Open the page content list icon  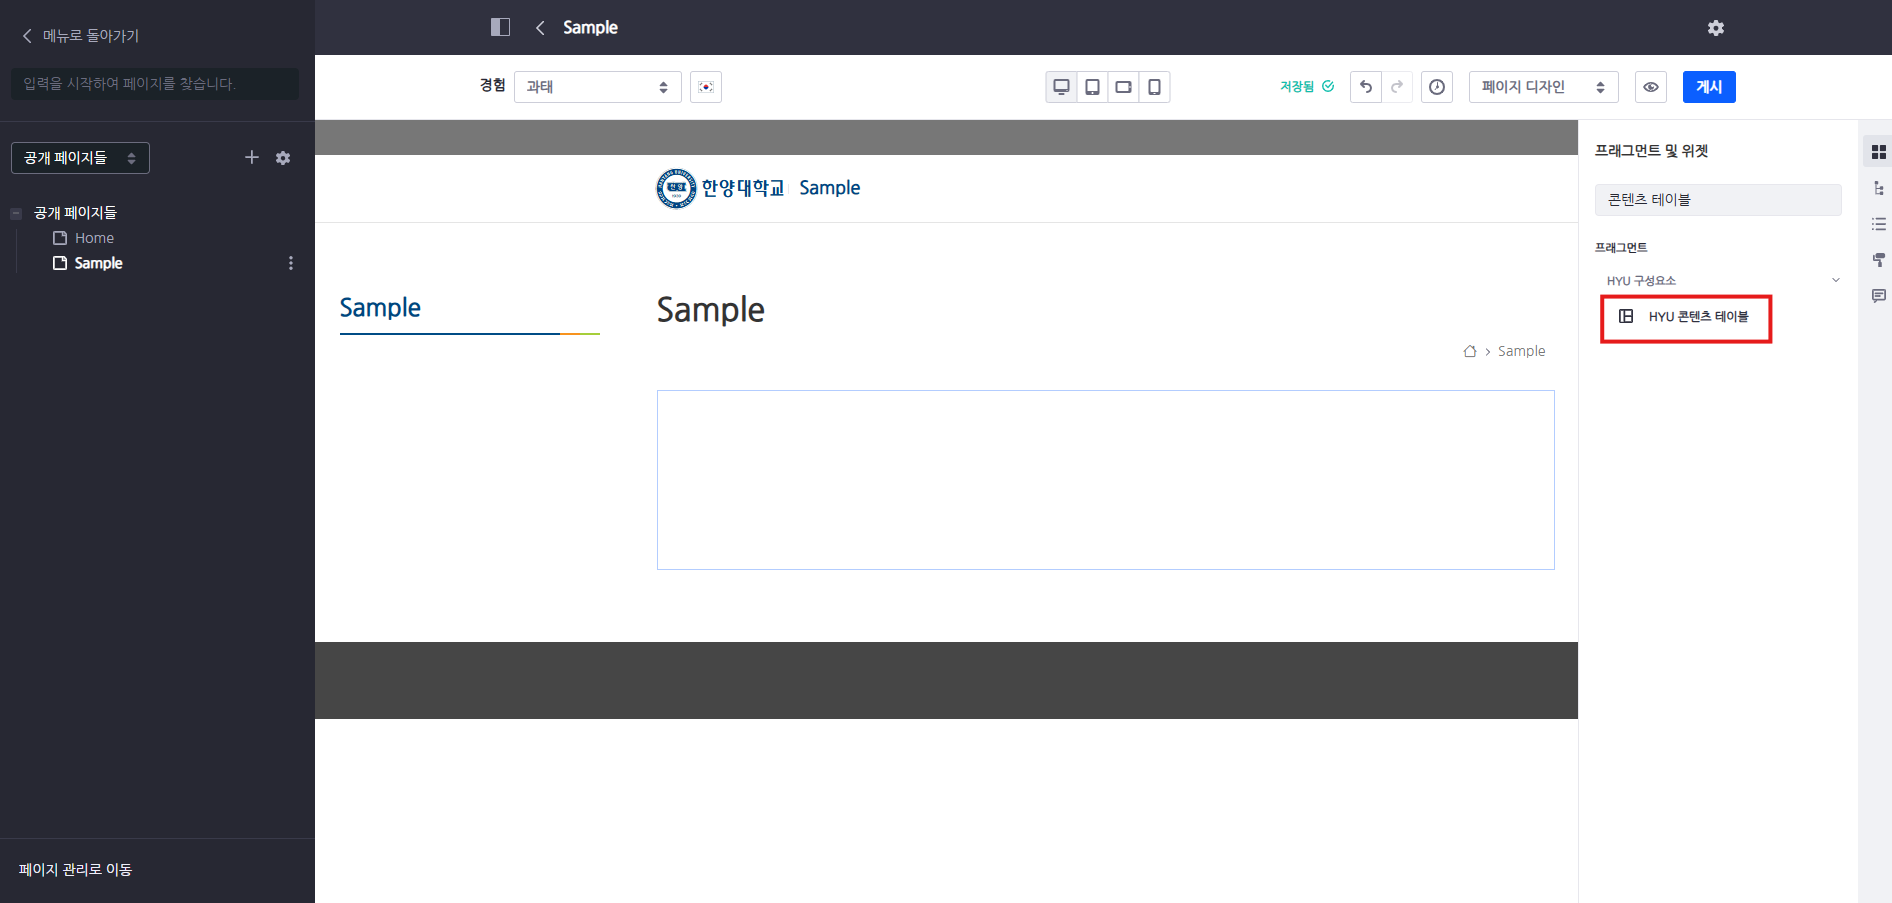(1879, 224)
